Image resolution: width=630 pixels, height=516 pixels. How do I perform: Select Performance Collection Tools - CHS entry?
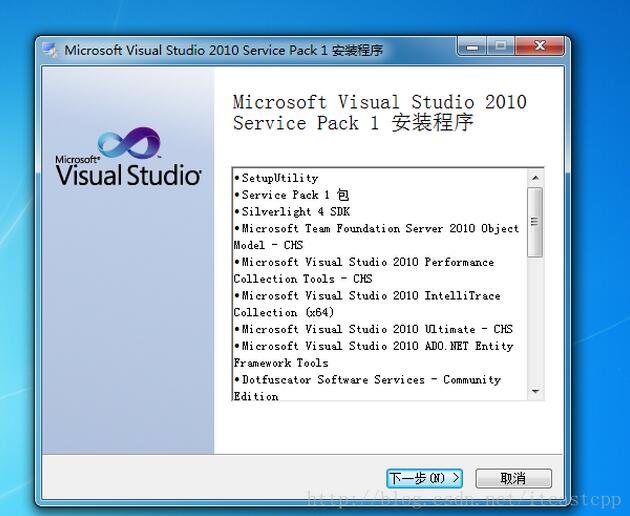coord(364,270)
